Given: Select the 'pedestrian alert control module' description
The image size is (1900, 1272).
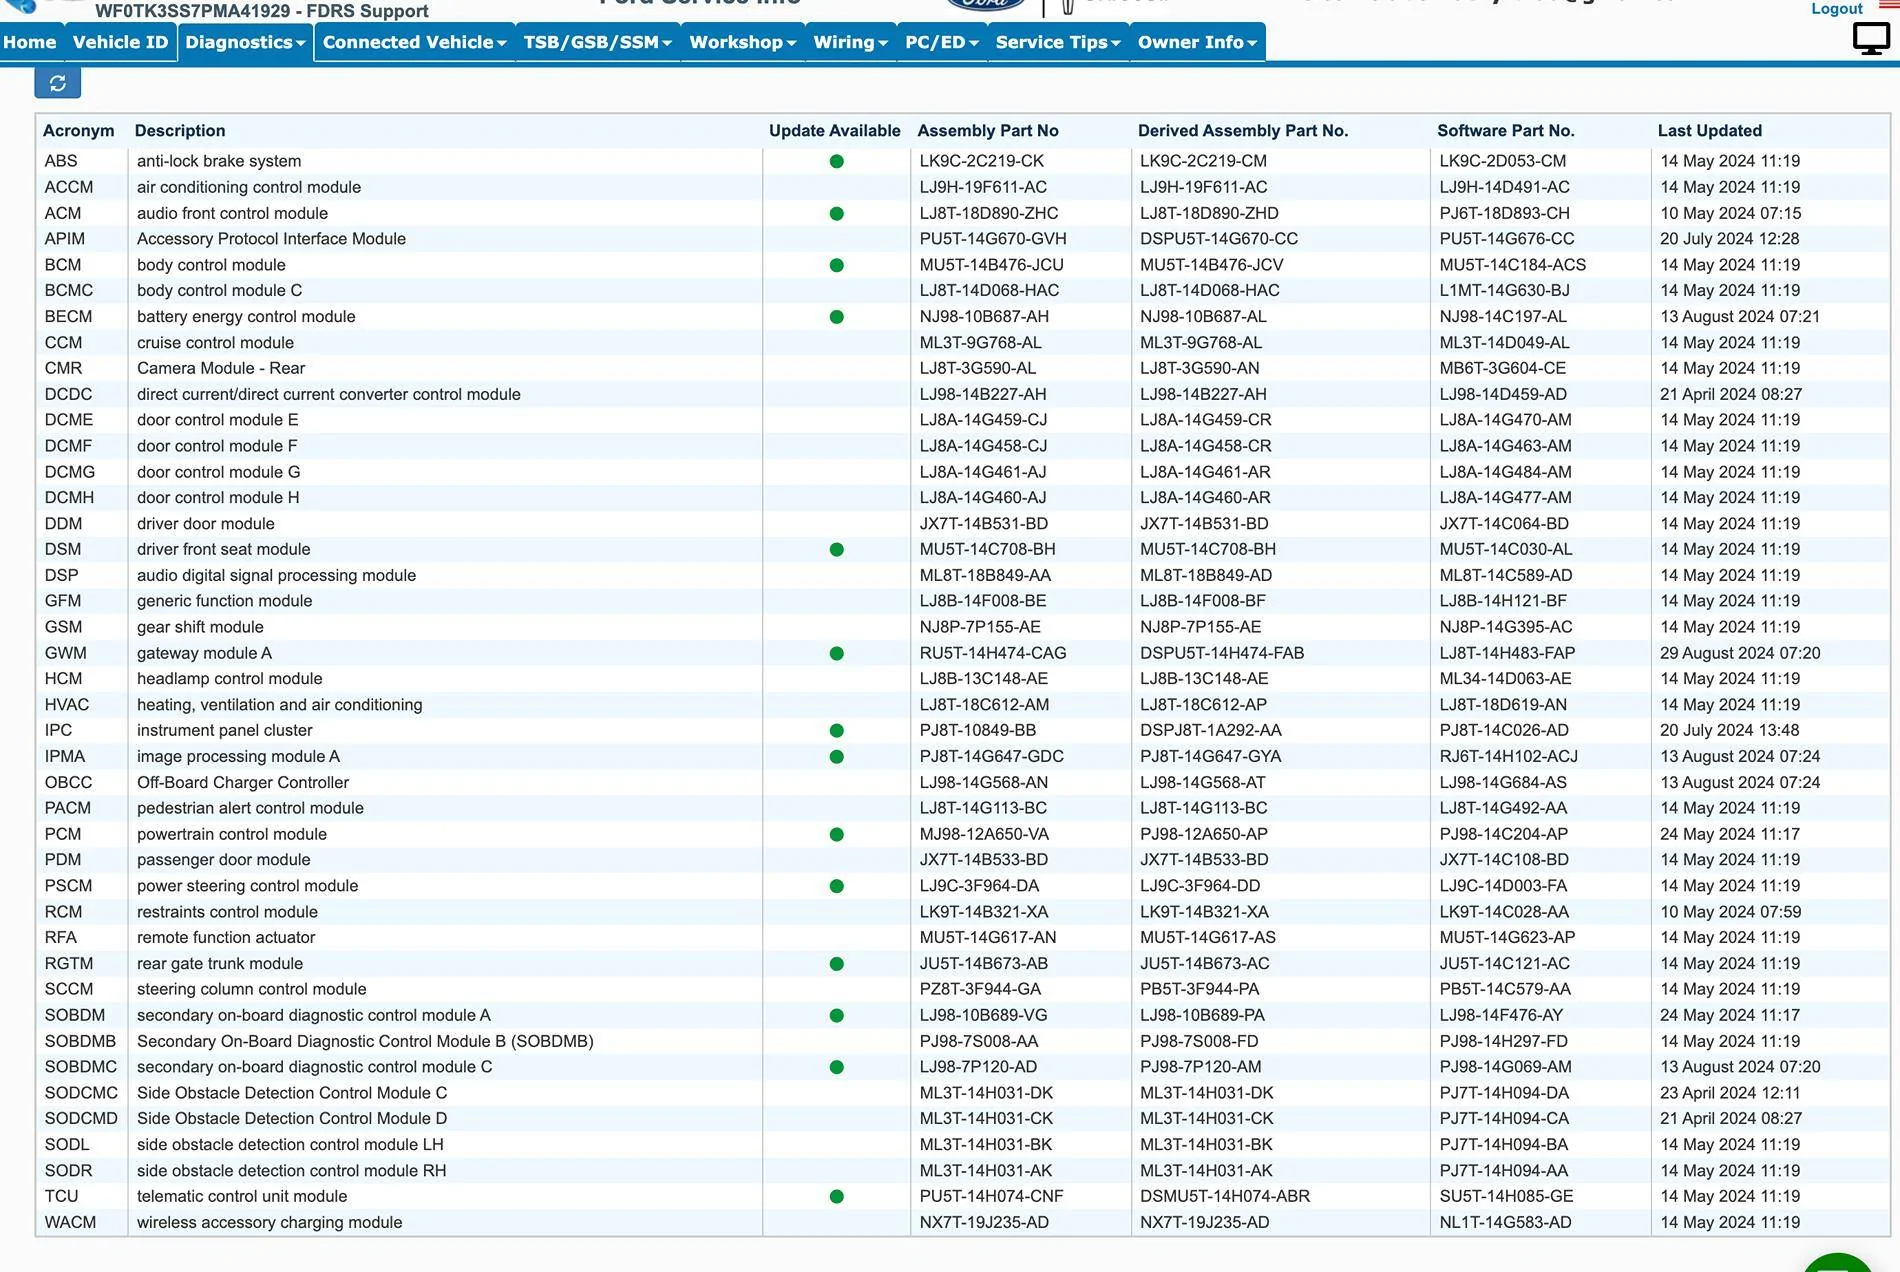Looking at the screenshot, I should [250, 808].
